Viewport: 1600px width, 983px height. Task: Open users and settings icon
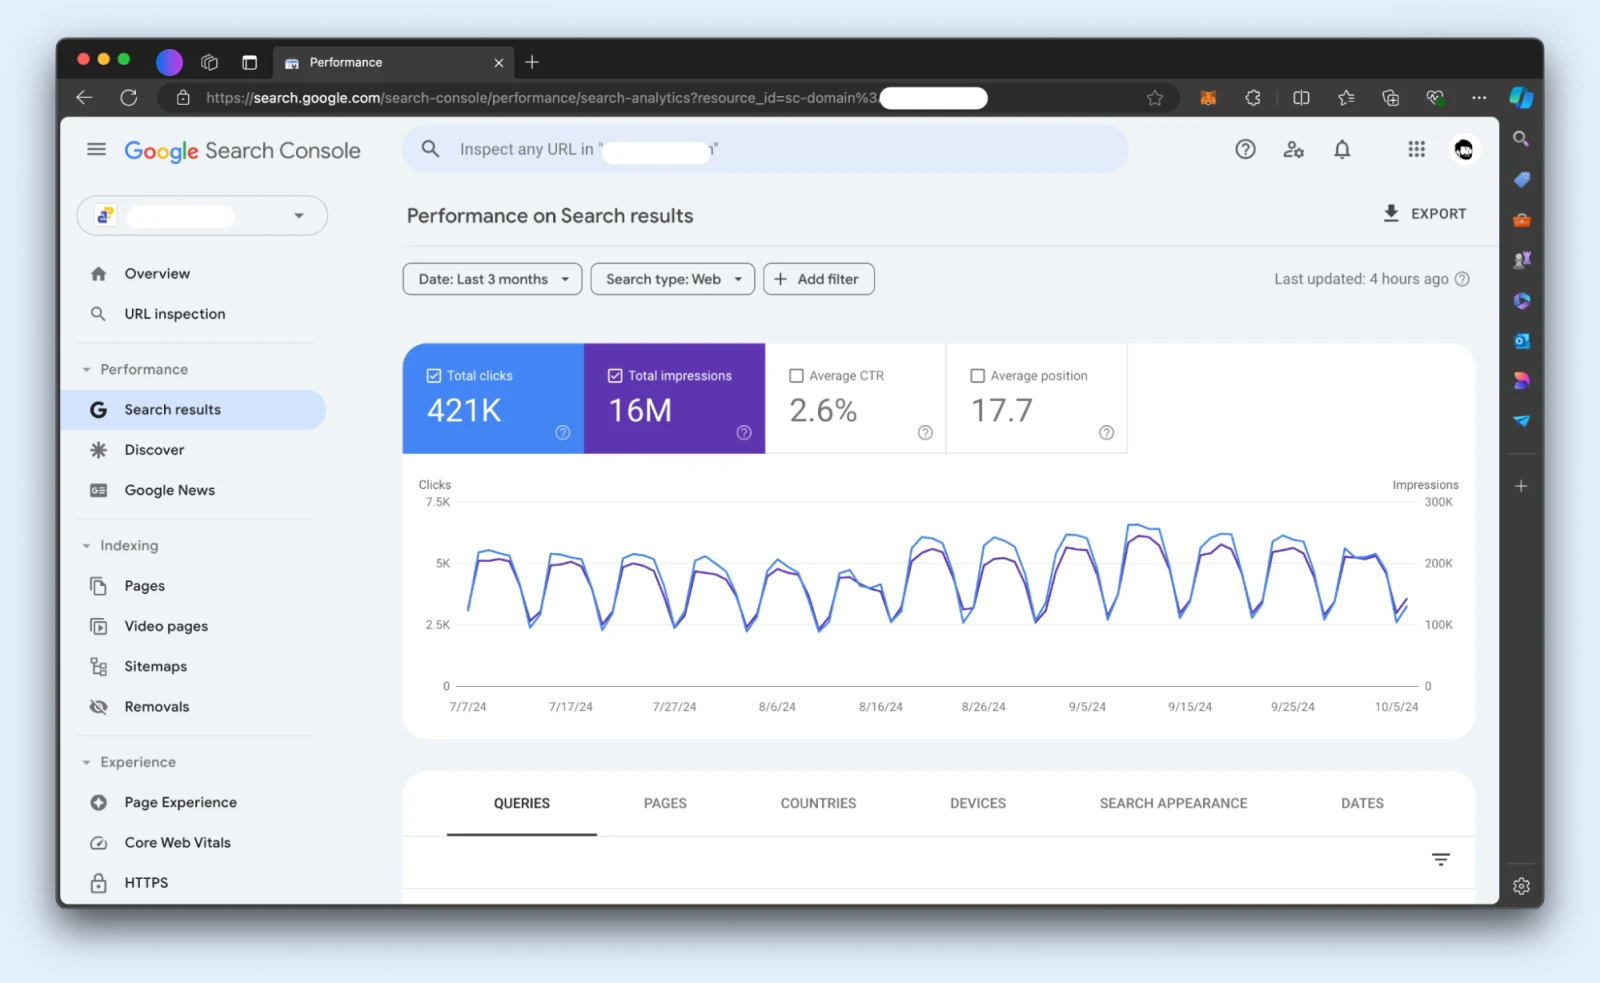pos(1293,149)
